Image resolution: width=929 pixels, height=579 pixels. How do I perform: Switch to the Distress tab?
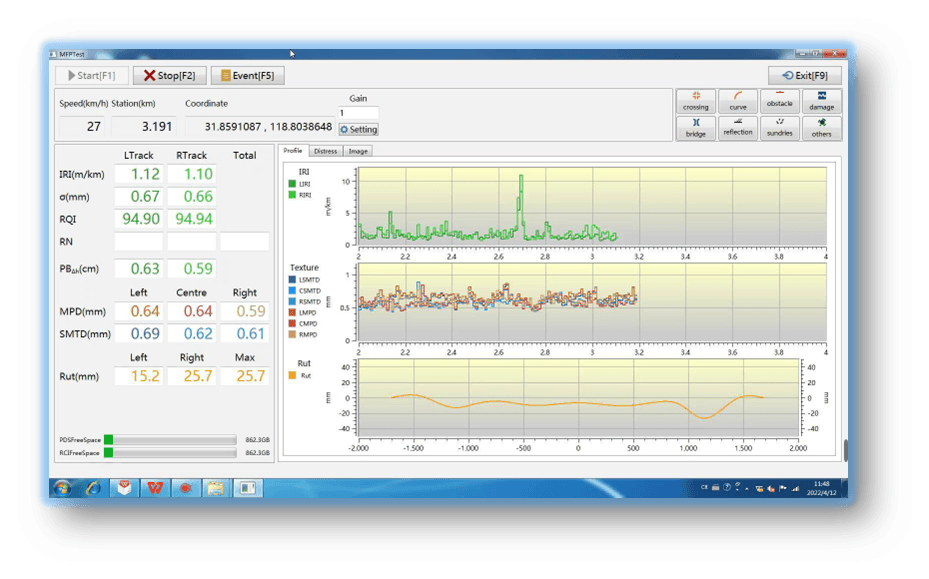tap(325, 151)
